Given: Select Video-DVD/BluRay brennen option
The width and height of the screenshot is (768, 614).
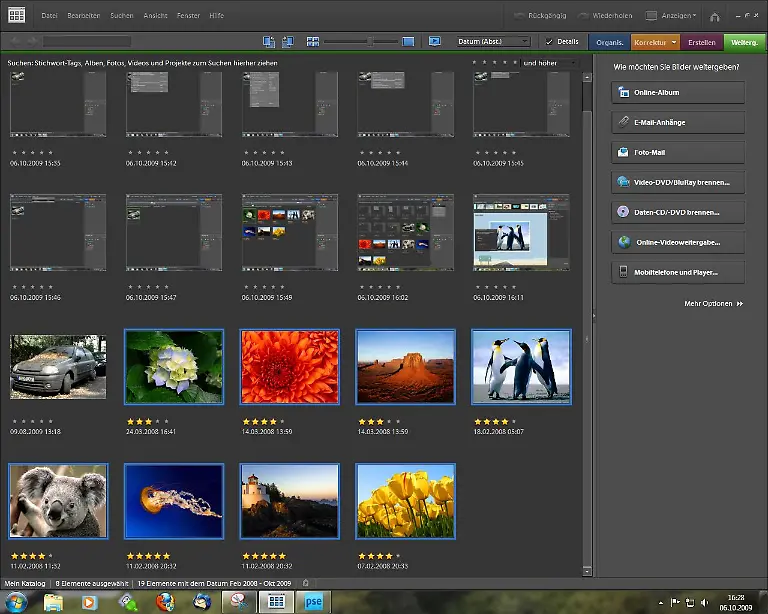Looking at the screenshot, I should (x=678, y=183).
